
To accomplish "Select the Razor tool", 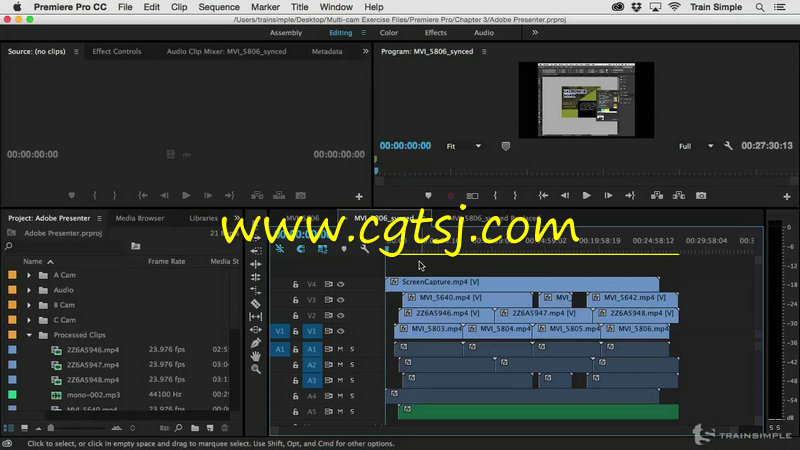I will (256, 304).
